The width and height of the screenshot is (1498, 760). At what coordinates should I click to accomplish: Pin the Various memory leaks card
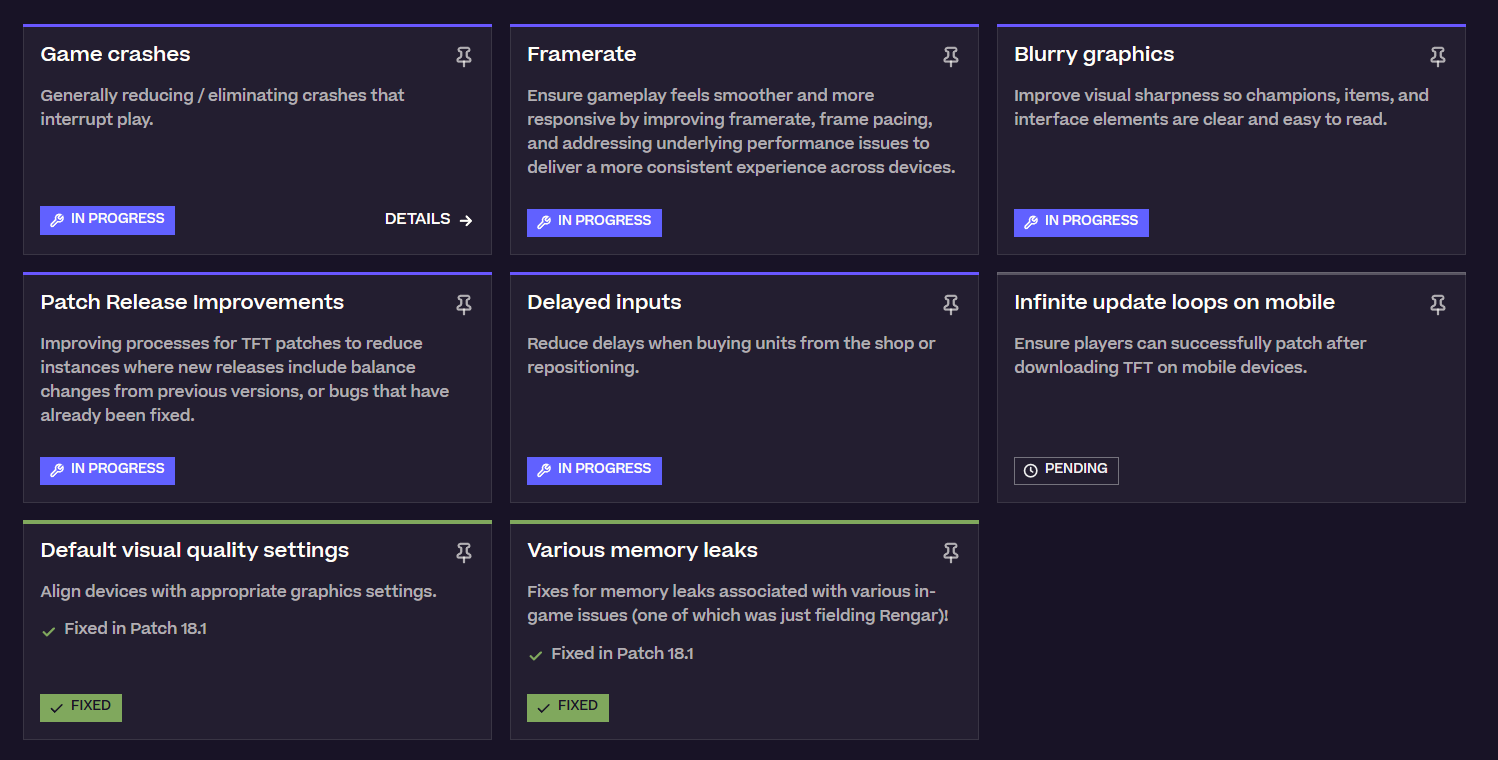[x=951, y=552]
